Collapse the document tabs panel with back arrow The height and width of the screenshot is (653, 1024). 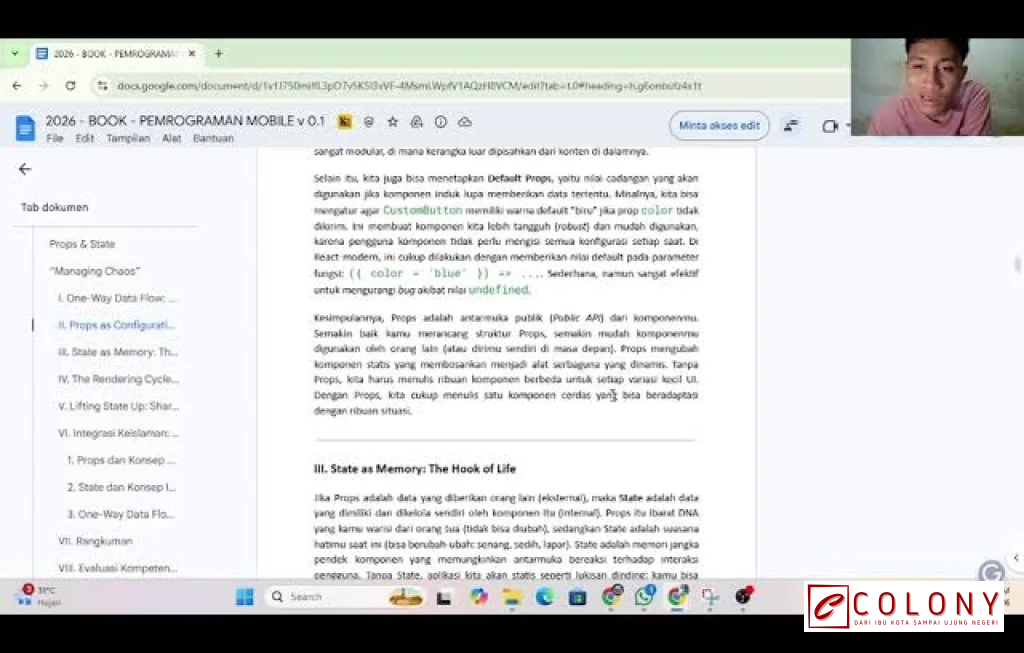point(25,169)
